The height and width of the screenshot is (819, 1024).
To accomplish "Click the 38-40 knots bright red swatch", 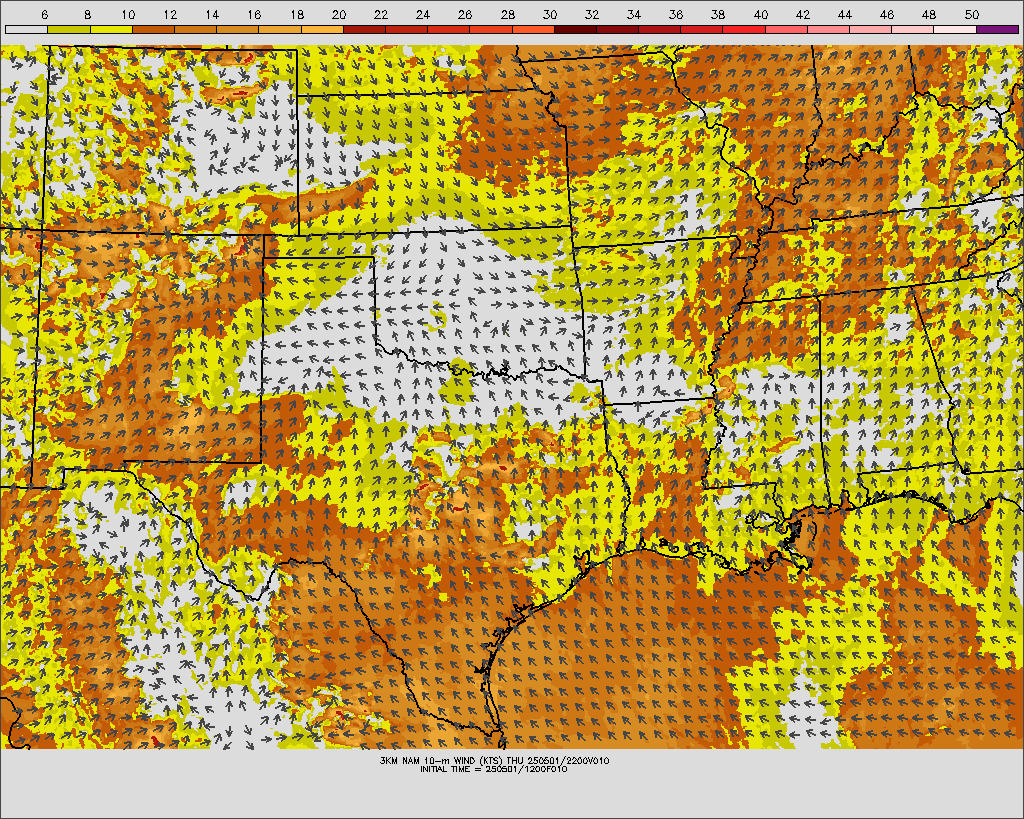I will (x=744, y=29).
